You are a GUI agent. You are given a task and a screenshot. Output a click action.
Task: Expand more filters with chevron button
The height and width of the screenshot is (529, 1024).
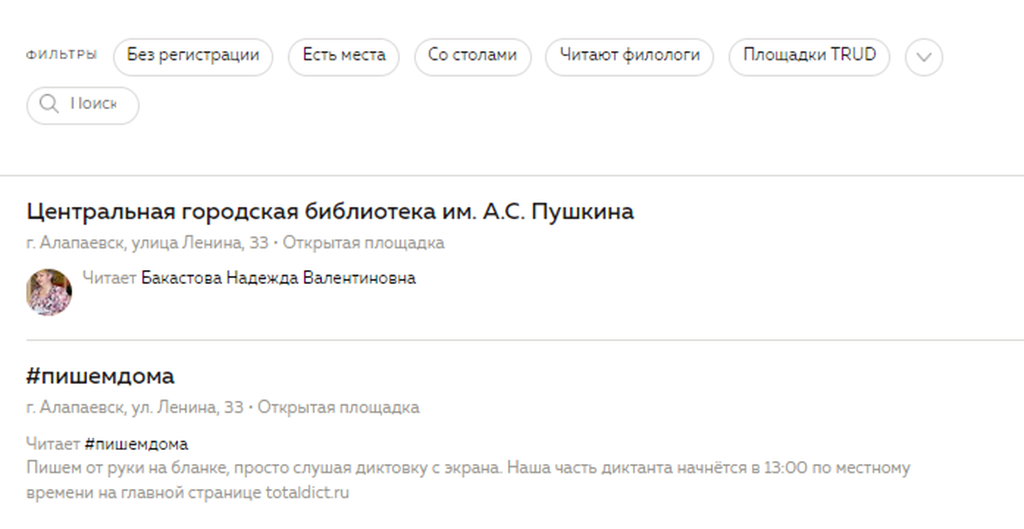[923, 57]
